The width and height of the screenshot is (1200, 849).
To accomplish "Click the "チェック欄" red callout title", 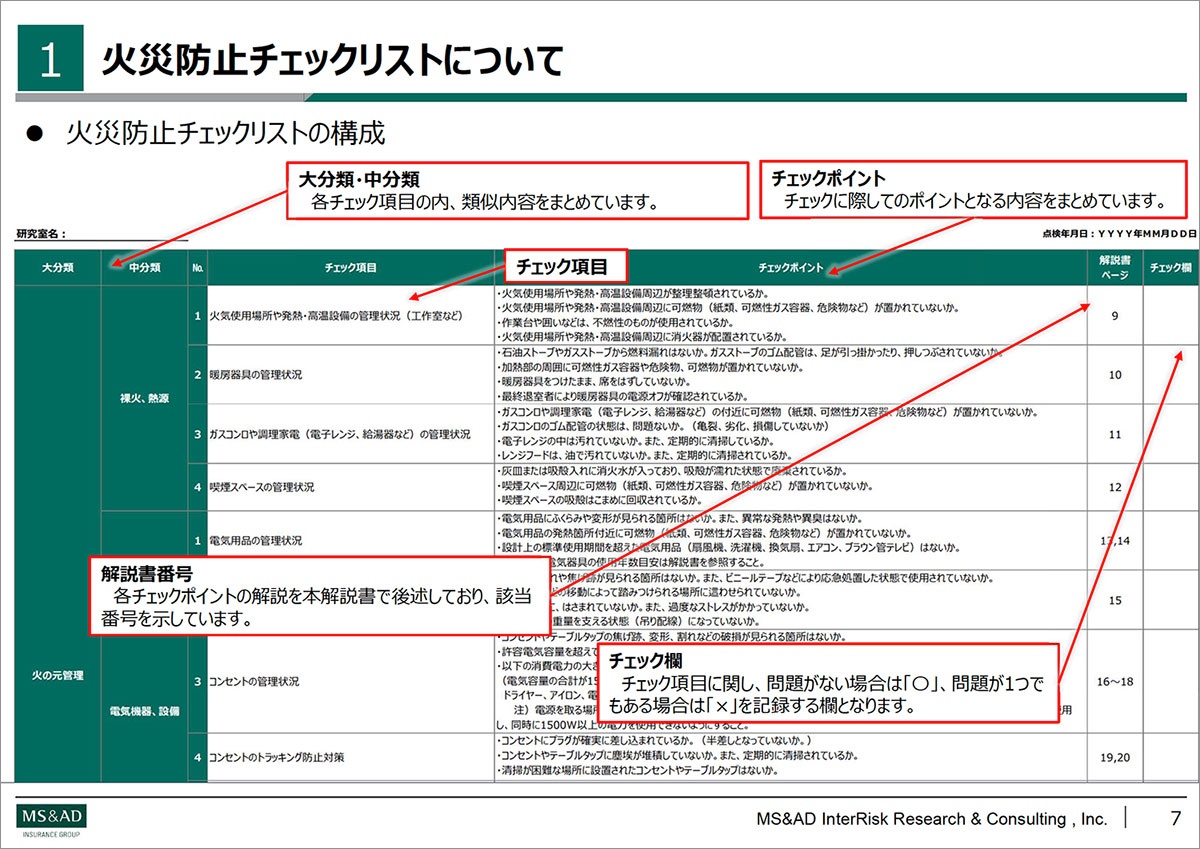I will 644,661.
